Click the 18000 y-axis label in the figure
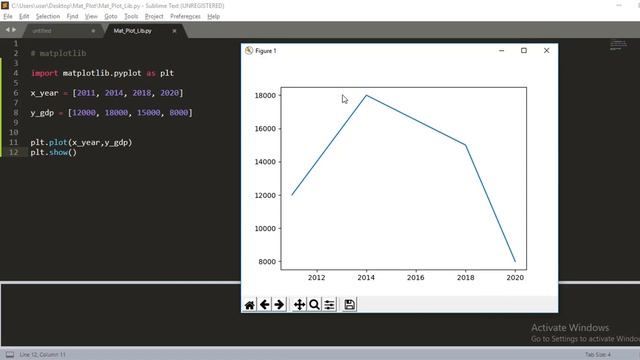640x360 pixels. (265, 96)
